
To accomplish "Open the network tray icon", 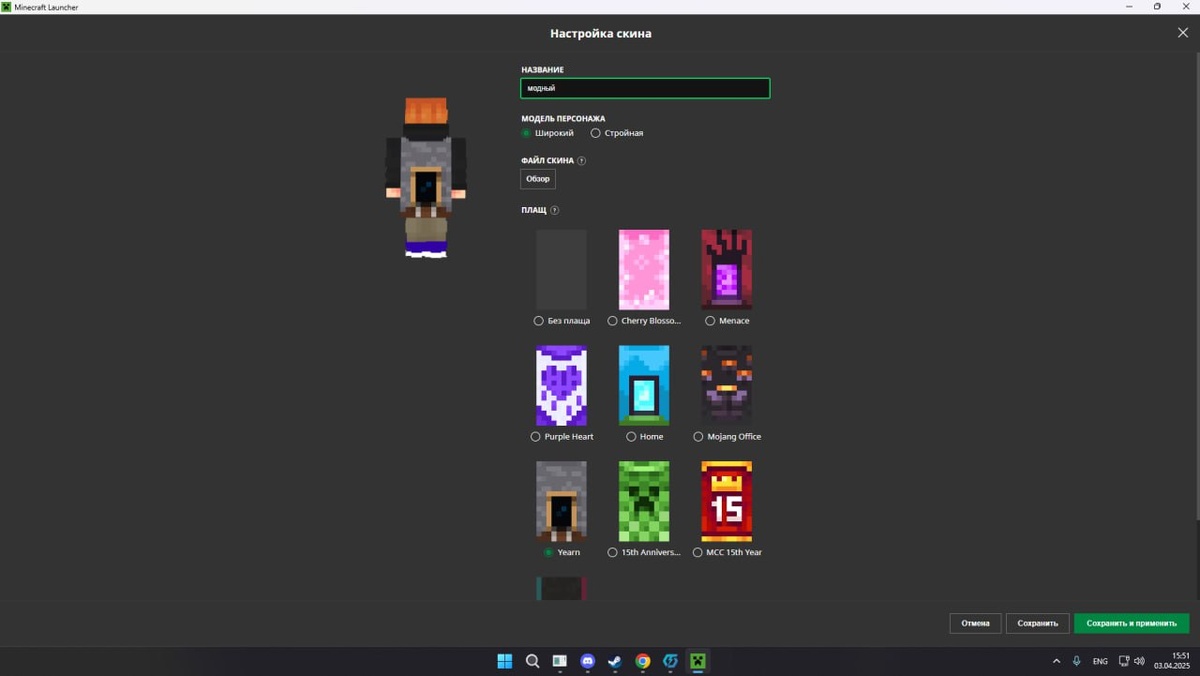I will [x=1124, y=661].
